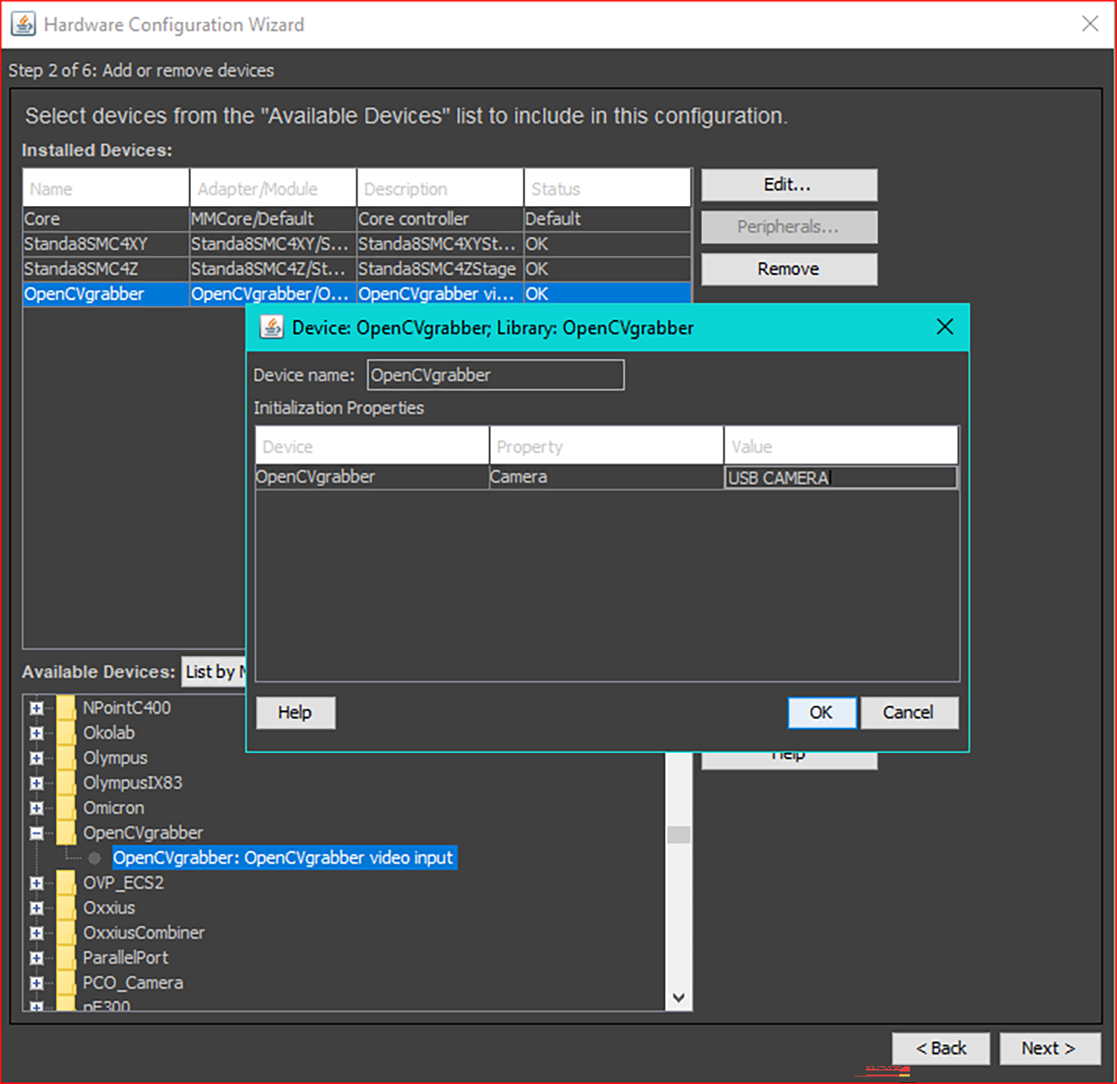Click the Next button in wizard

(x=1048, y=1048)
